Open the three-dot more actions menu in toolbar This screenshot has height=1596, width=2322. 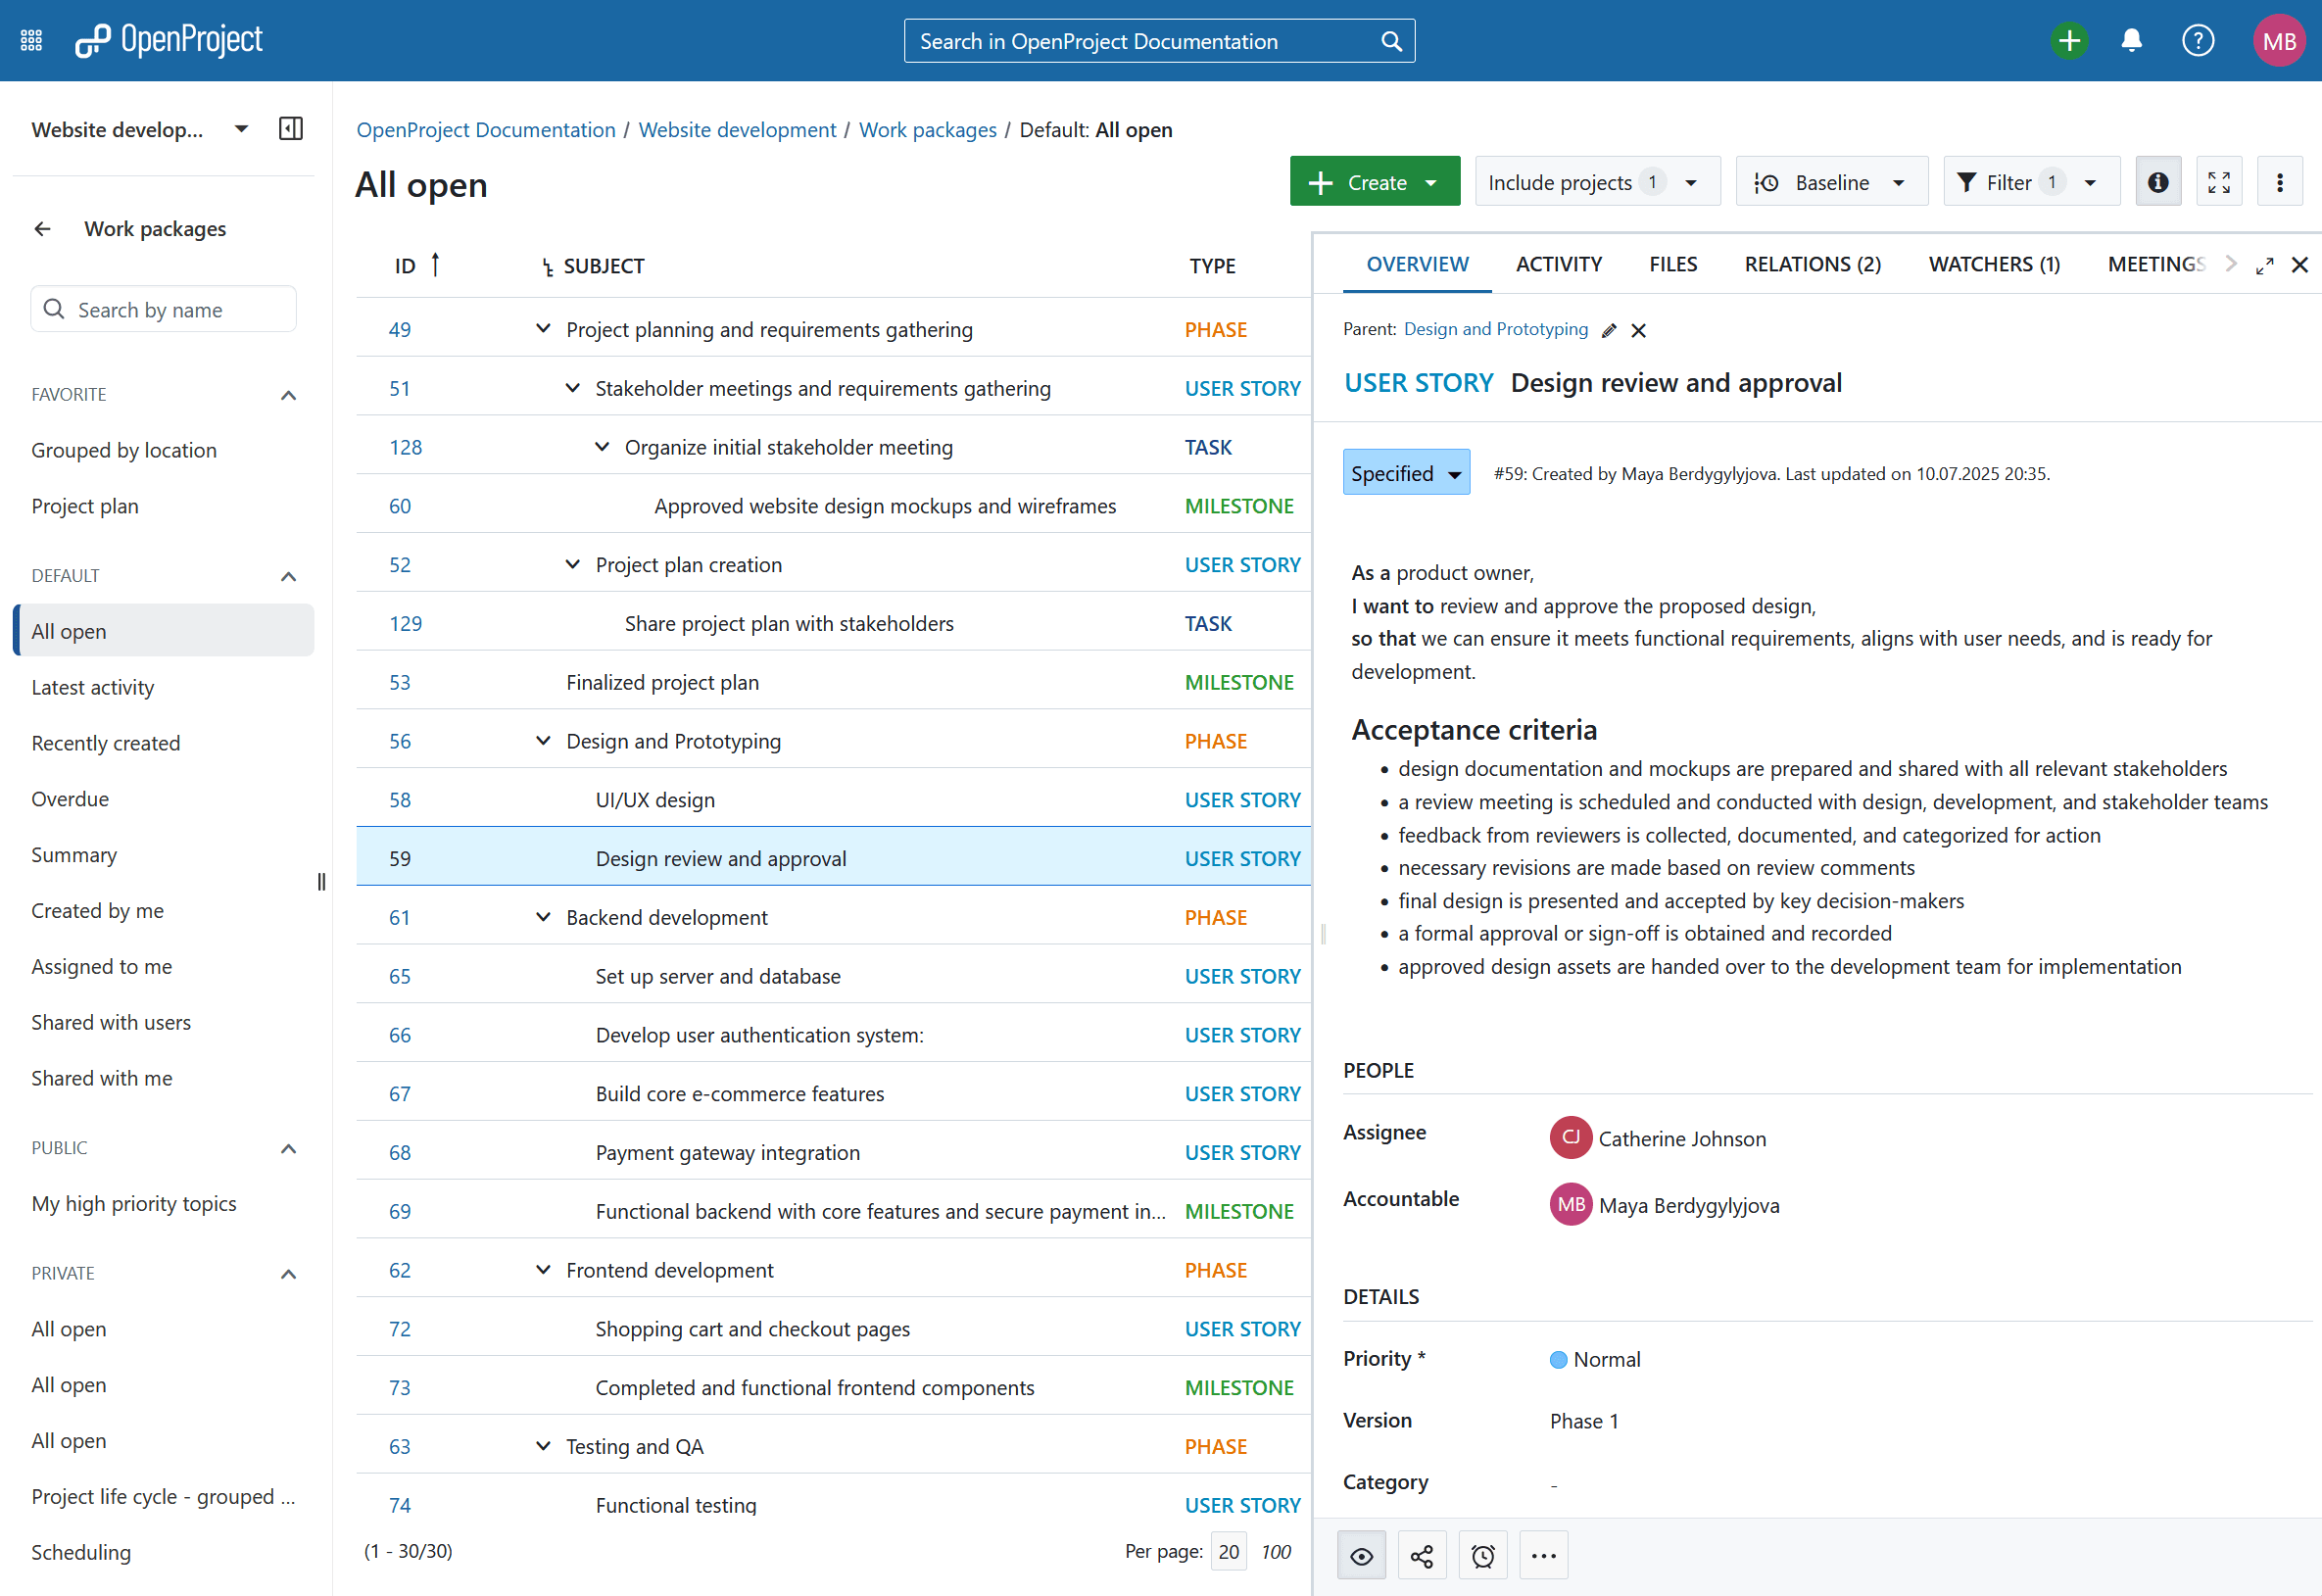pyautogui.click(x=2280, y=182)
